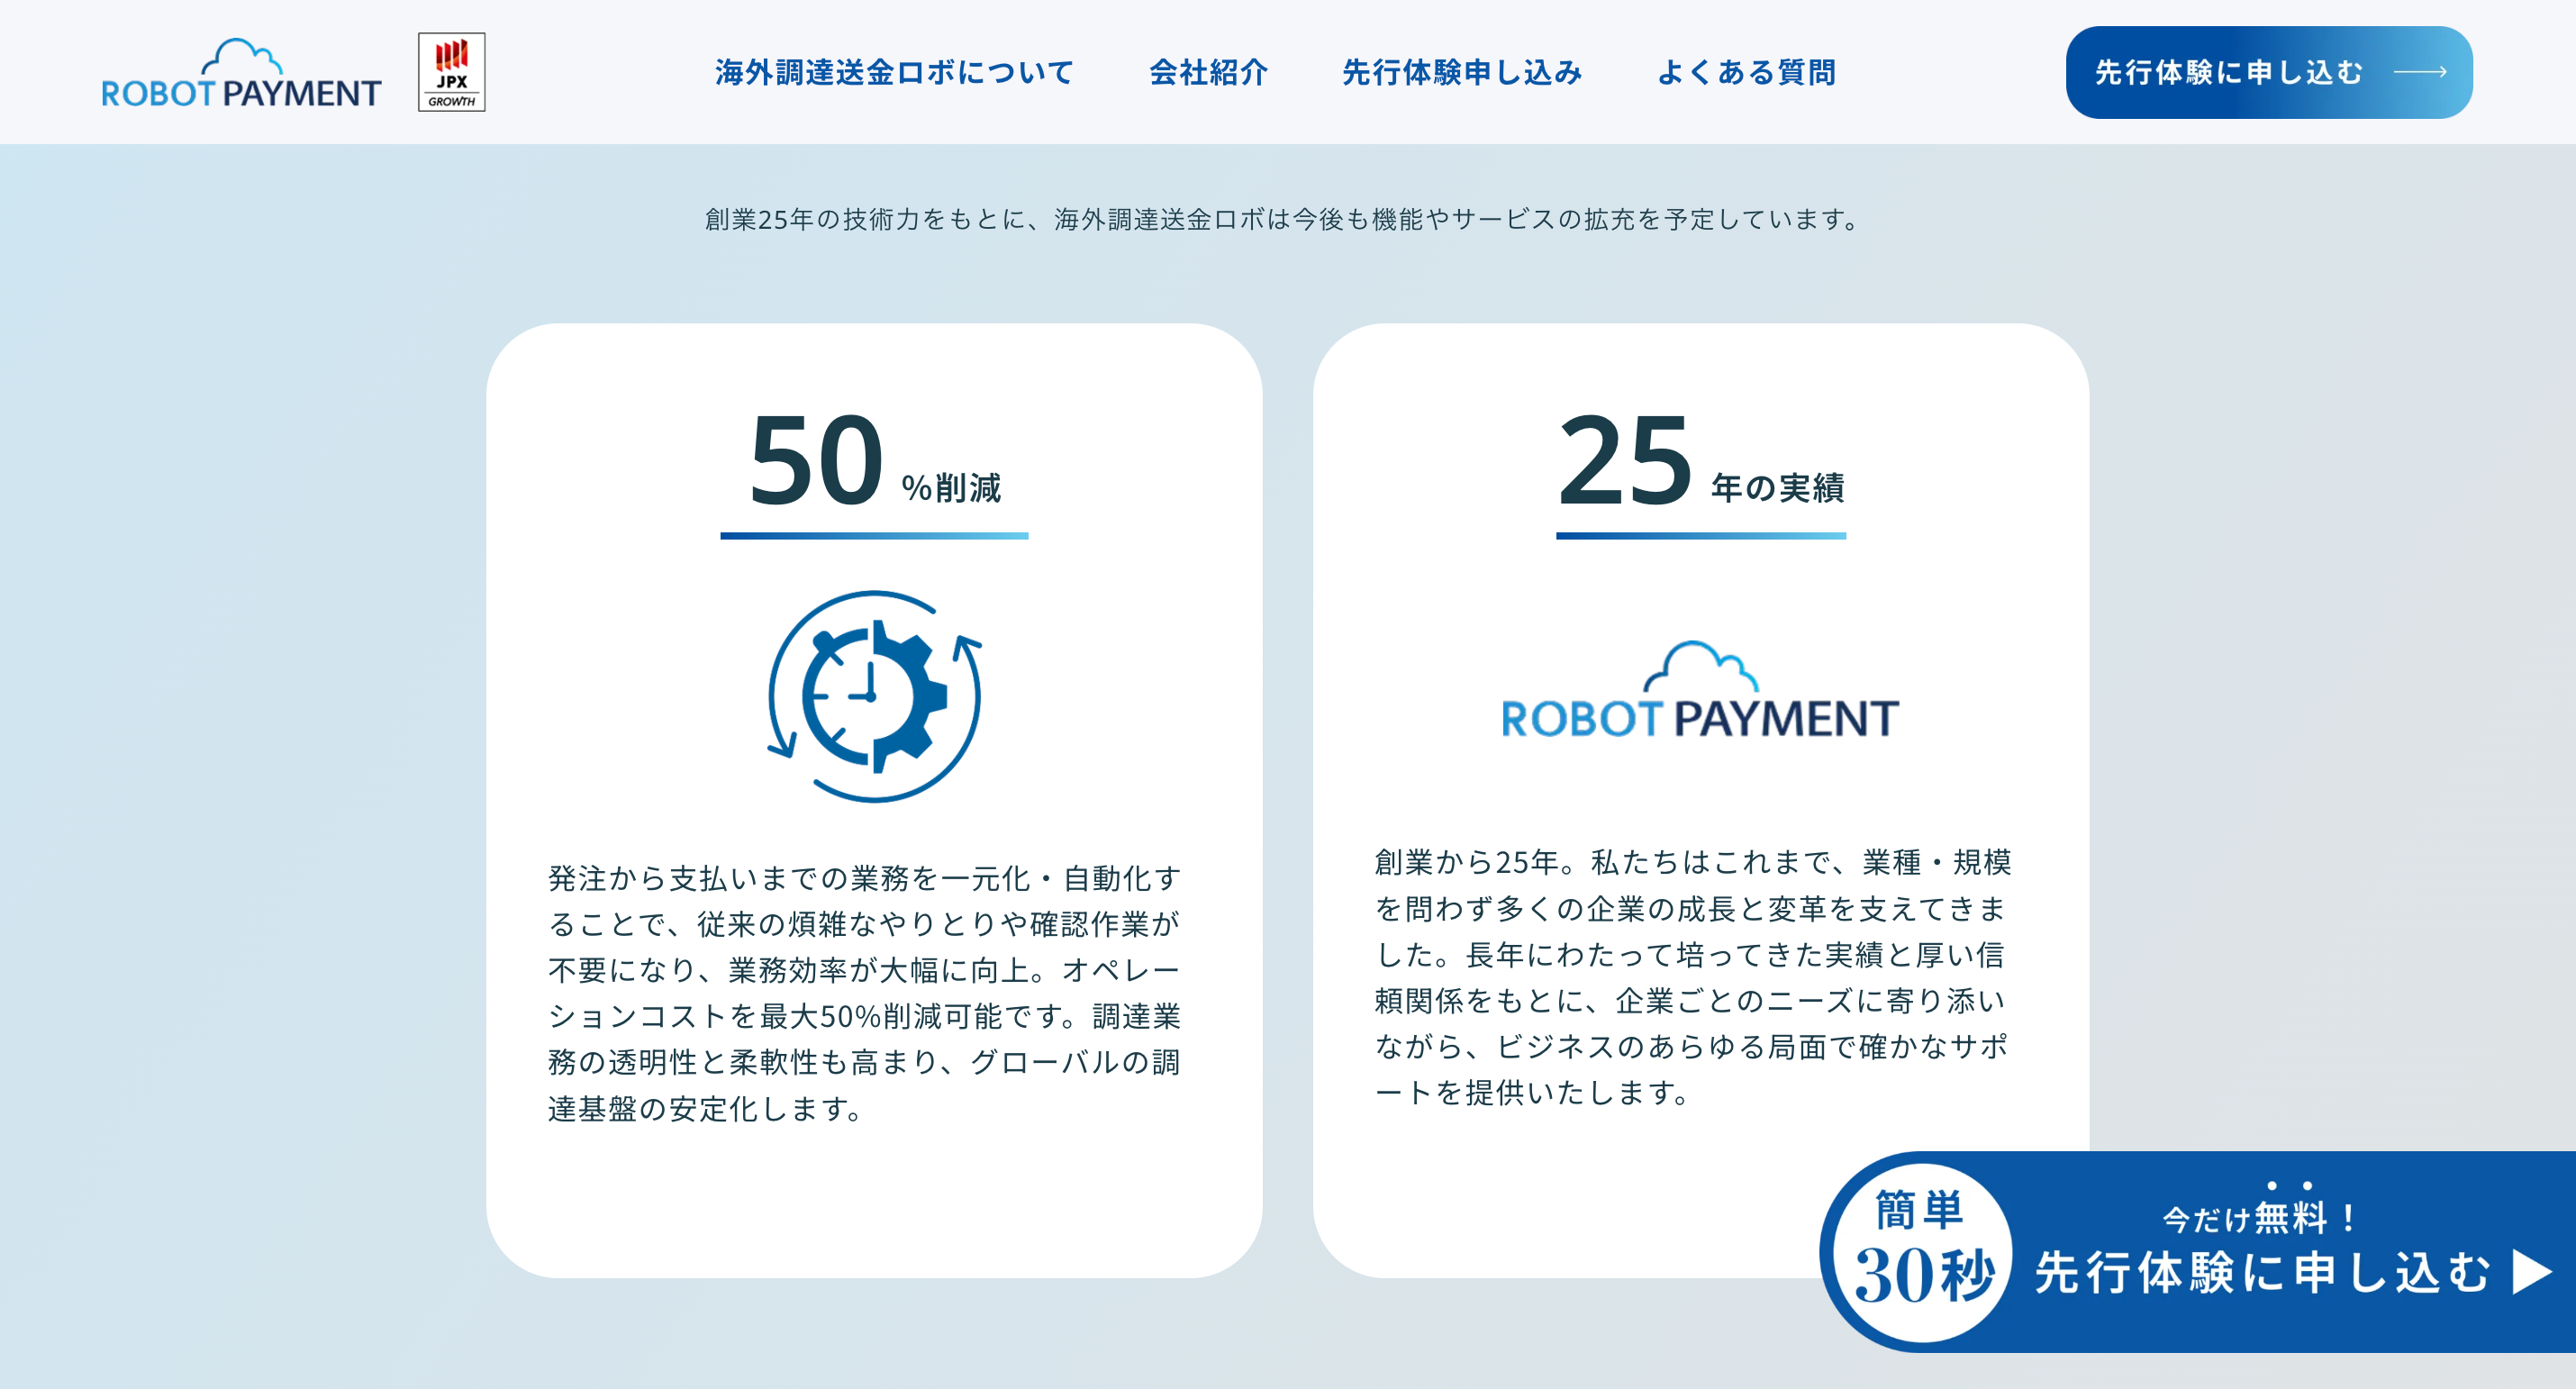Click the play triangle on floating banner

pyautogui.click(x=2531, y=1273)
